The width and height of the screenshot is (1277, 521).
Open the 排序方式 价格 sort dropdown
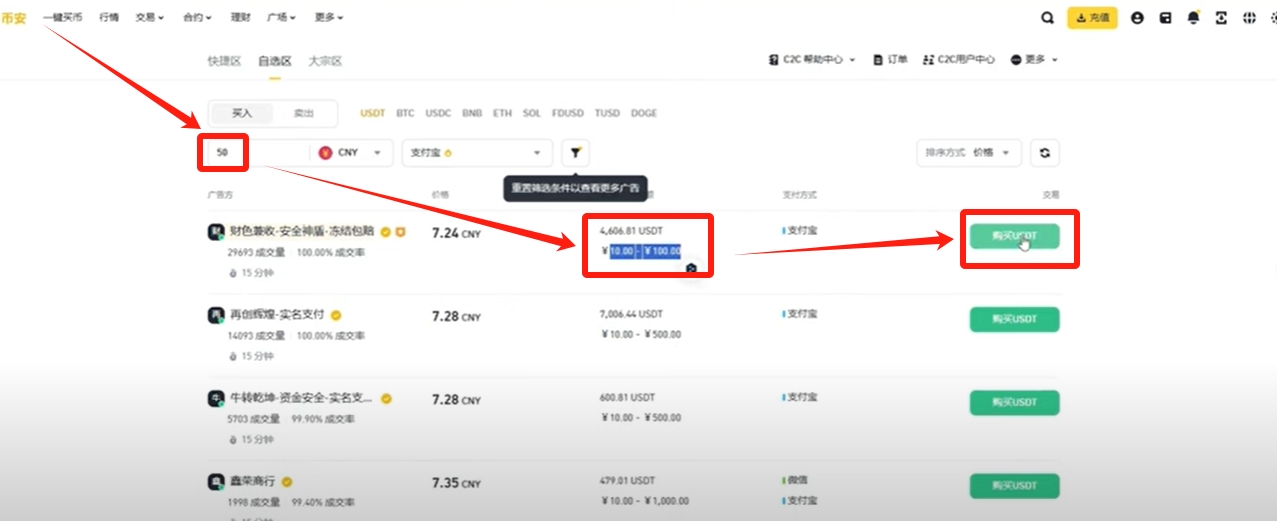pos(968,153)
